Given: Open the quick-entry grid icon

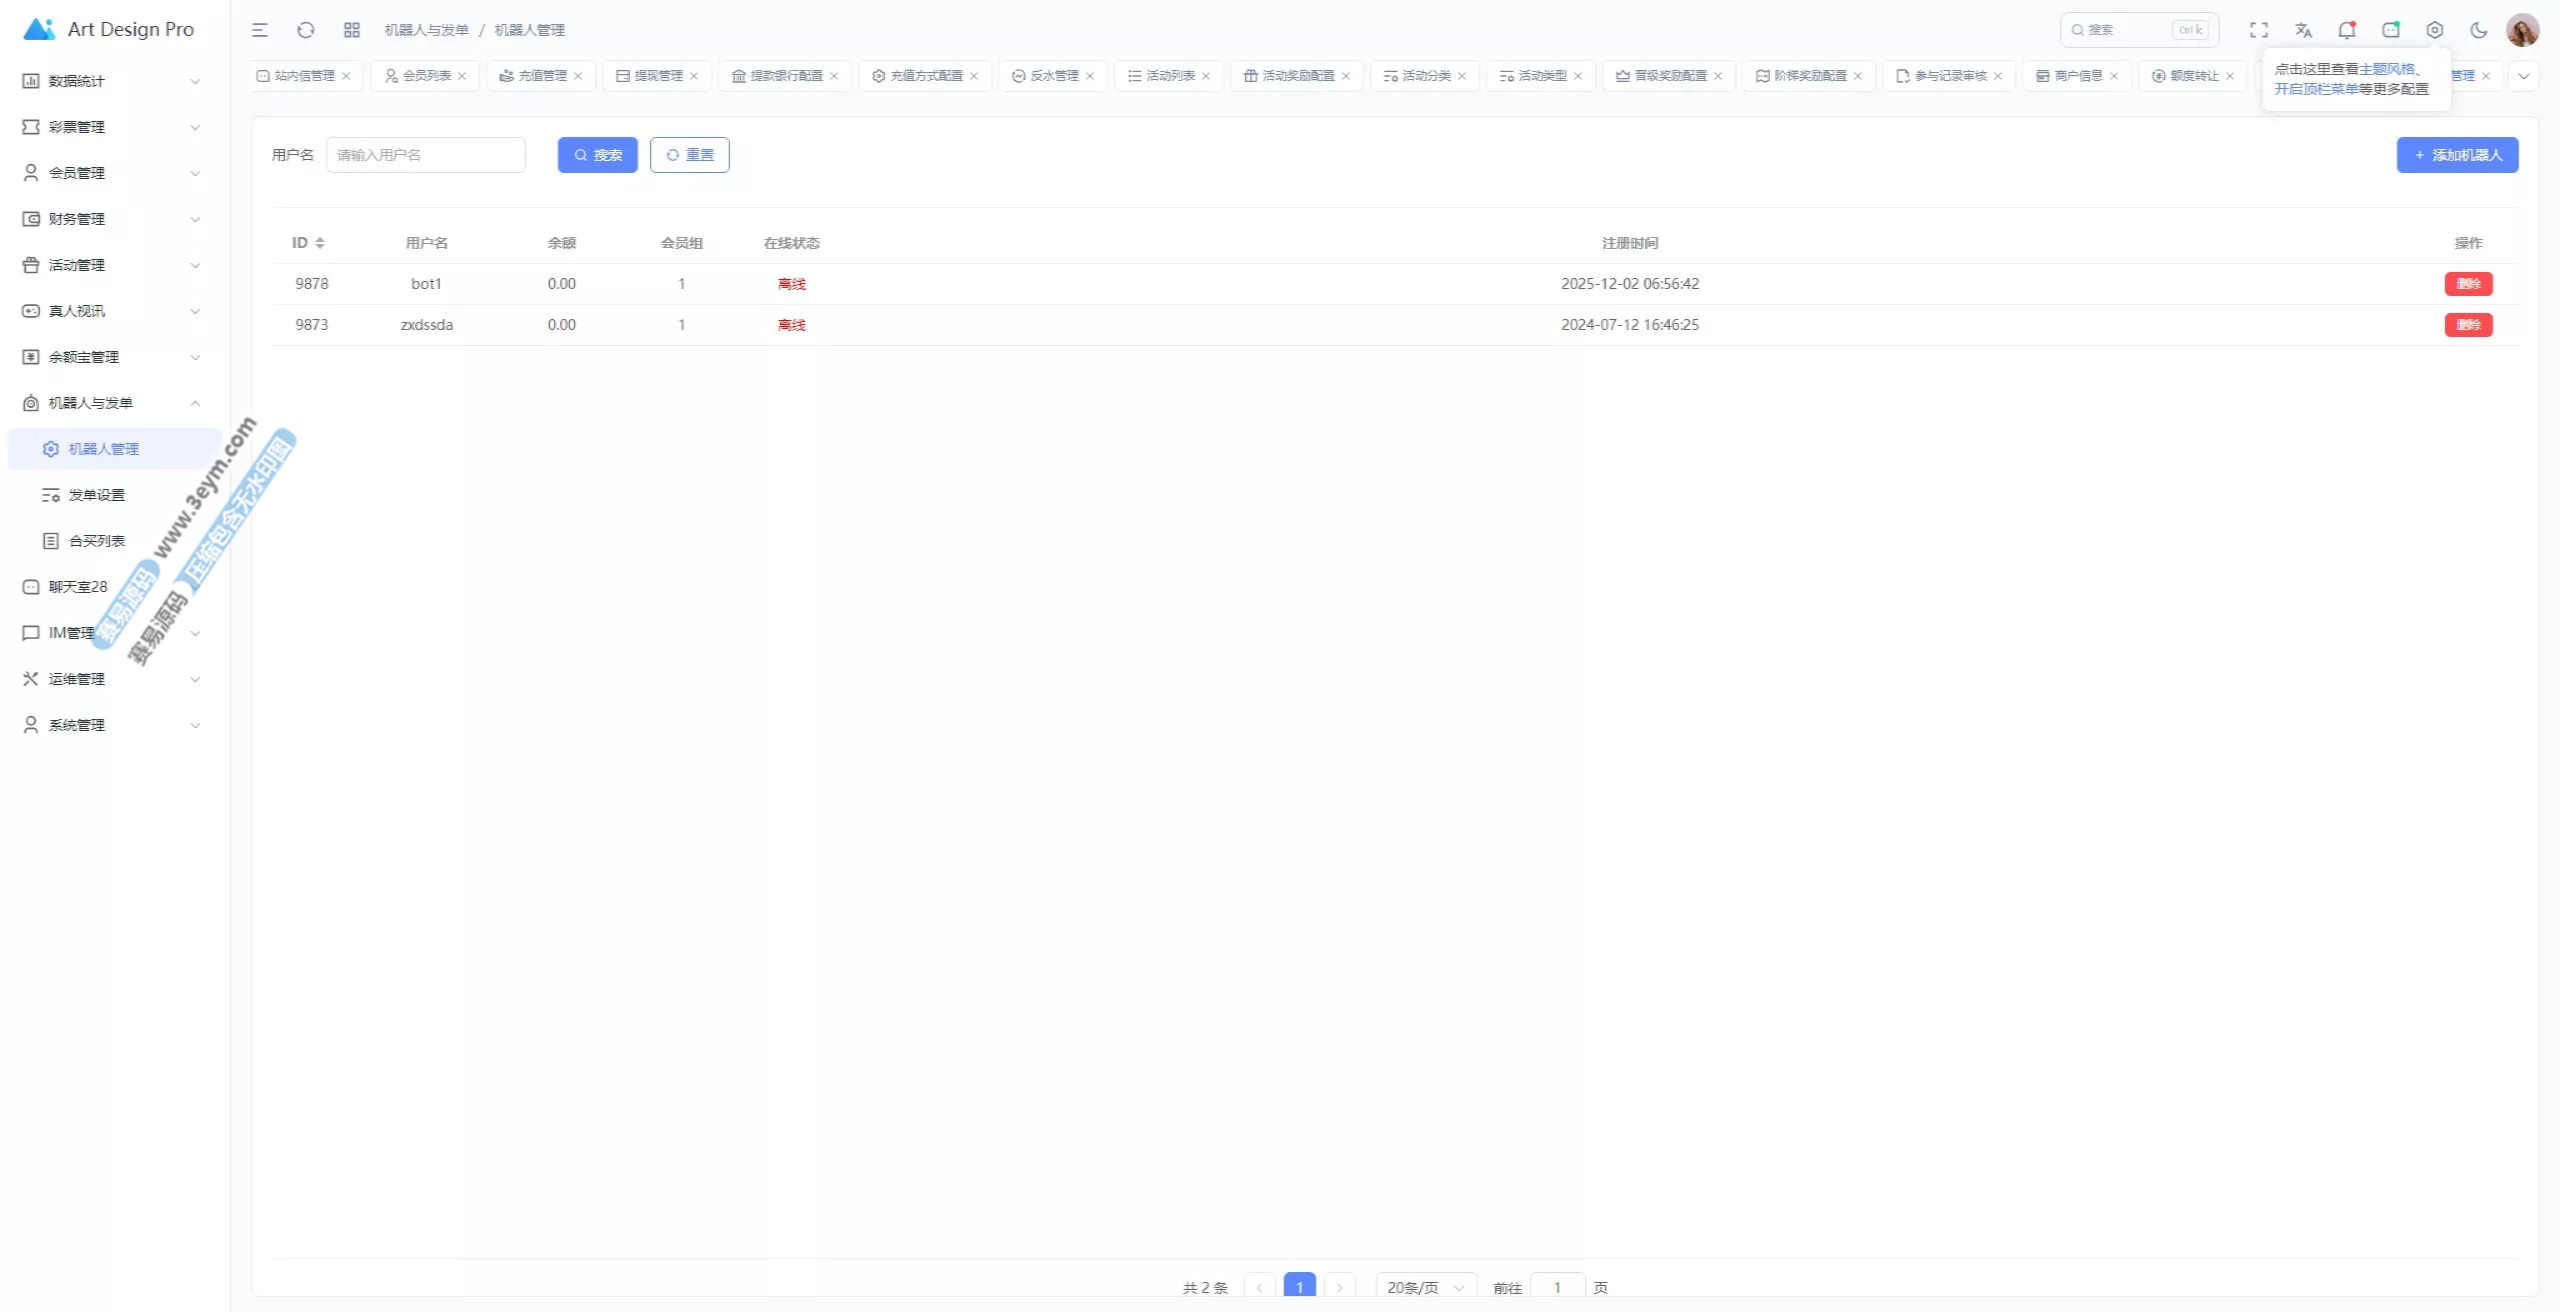Looking at the screenshot, I should click(351, 30).
